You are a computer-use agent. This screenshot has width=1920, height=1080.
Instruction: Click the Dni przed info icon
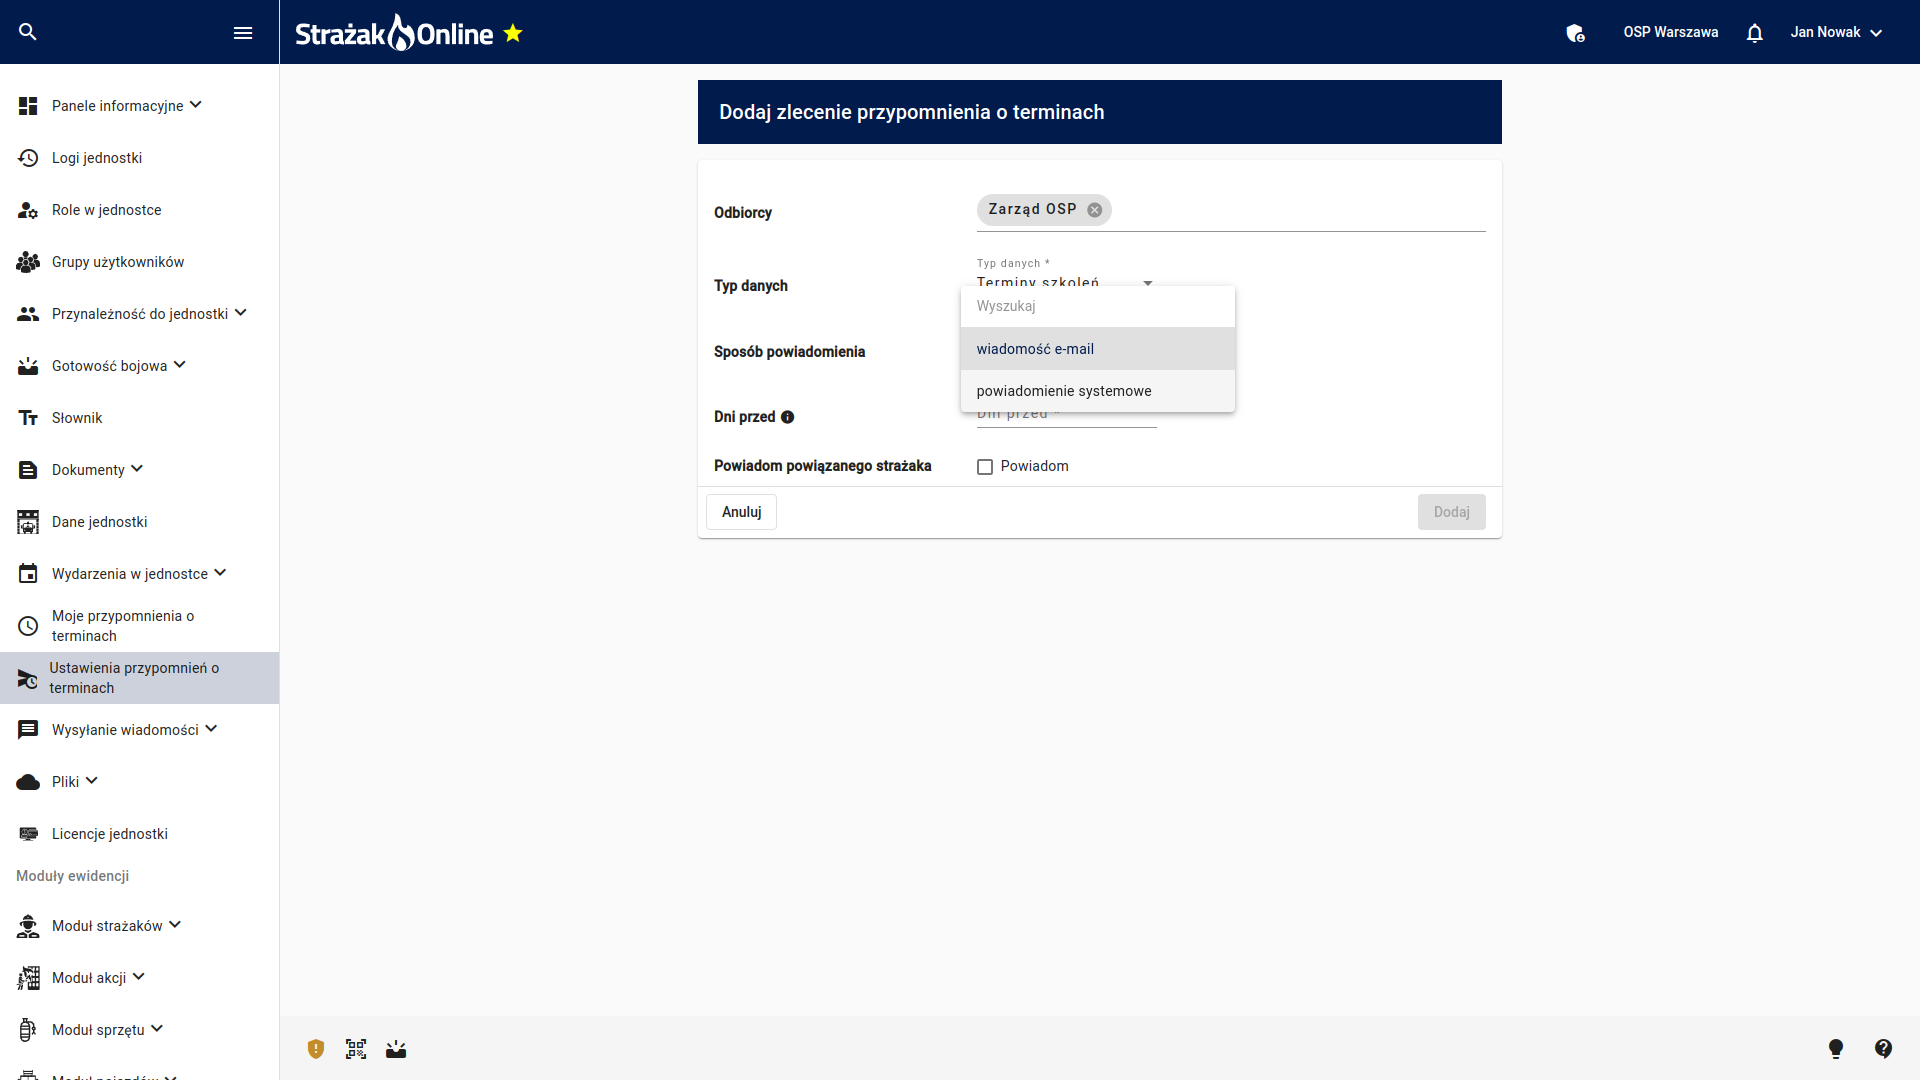coord(788,417)
